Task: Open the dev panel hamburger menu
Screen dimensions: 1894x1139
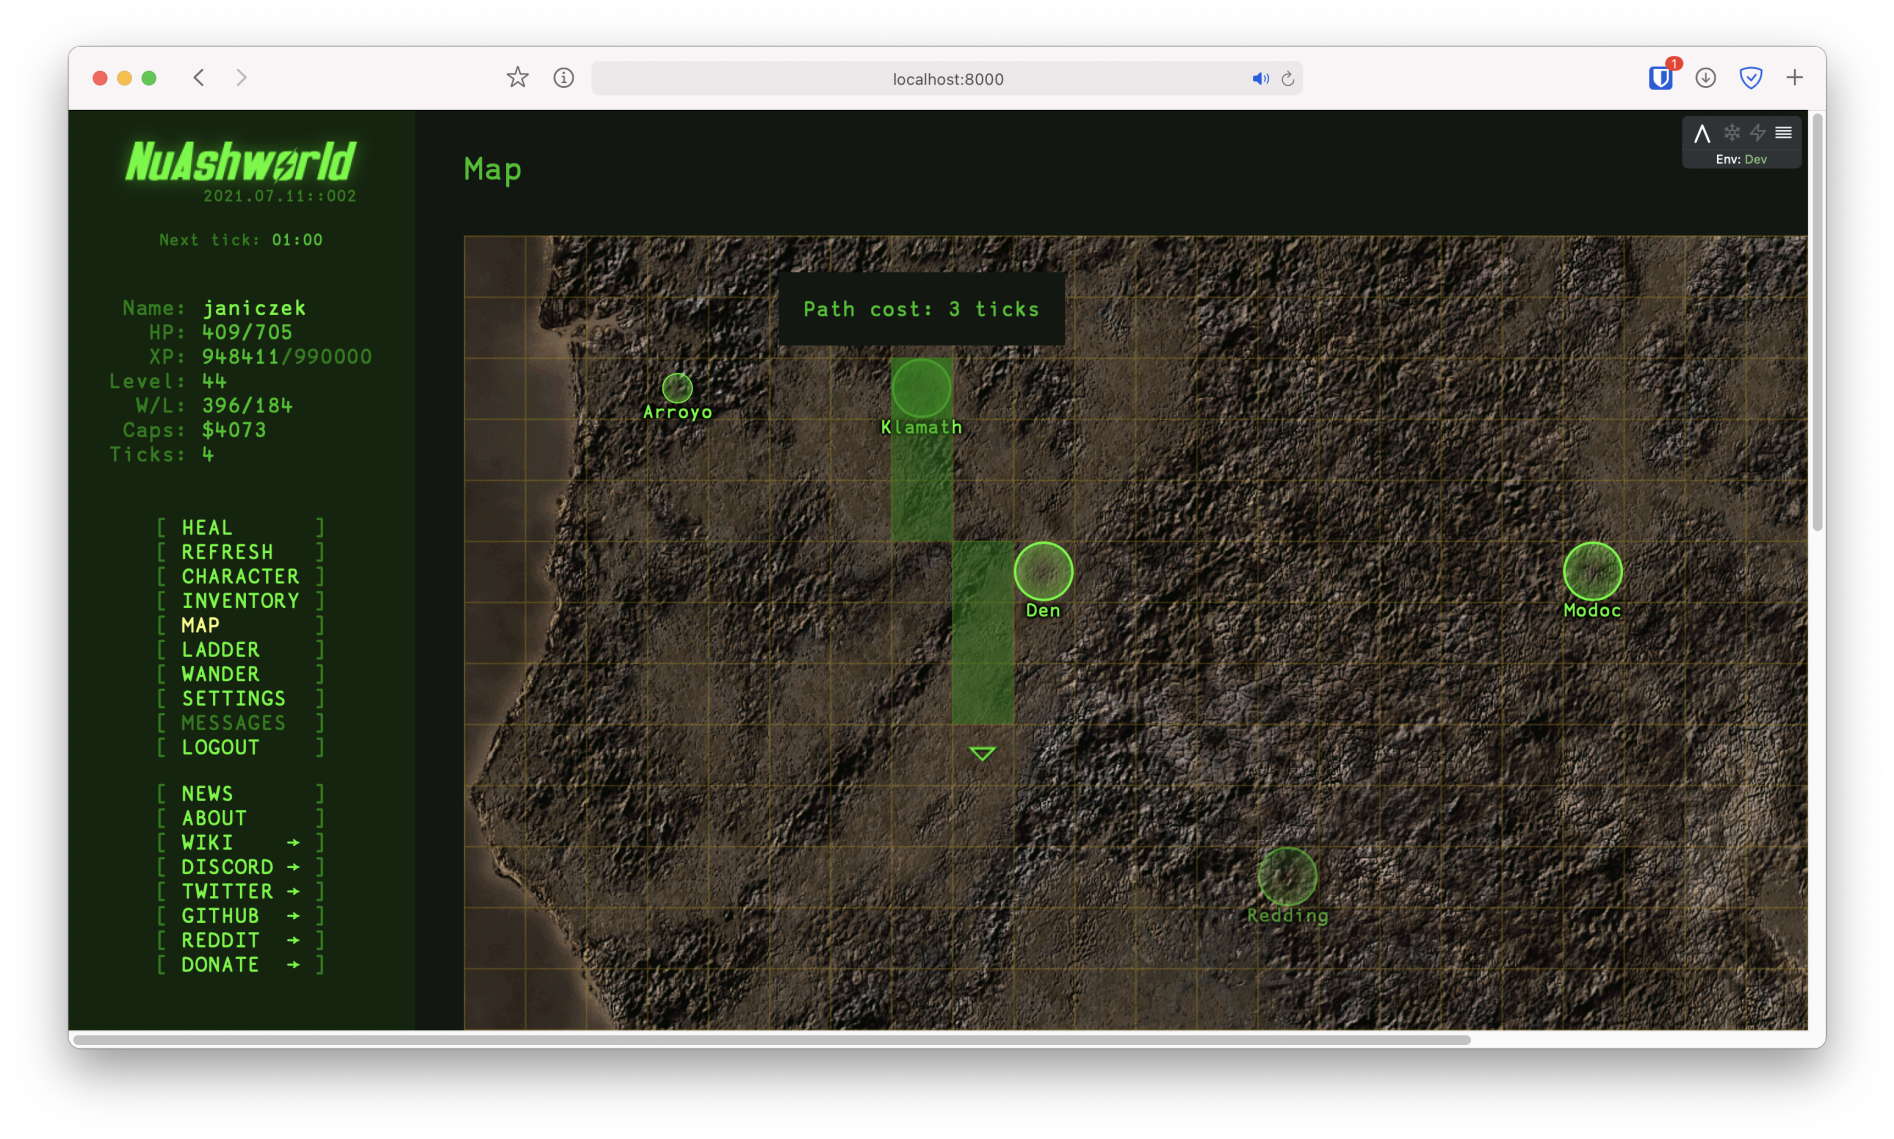Action: coord(1783,132)
